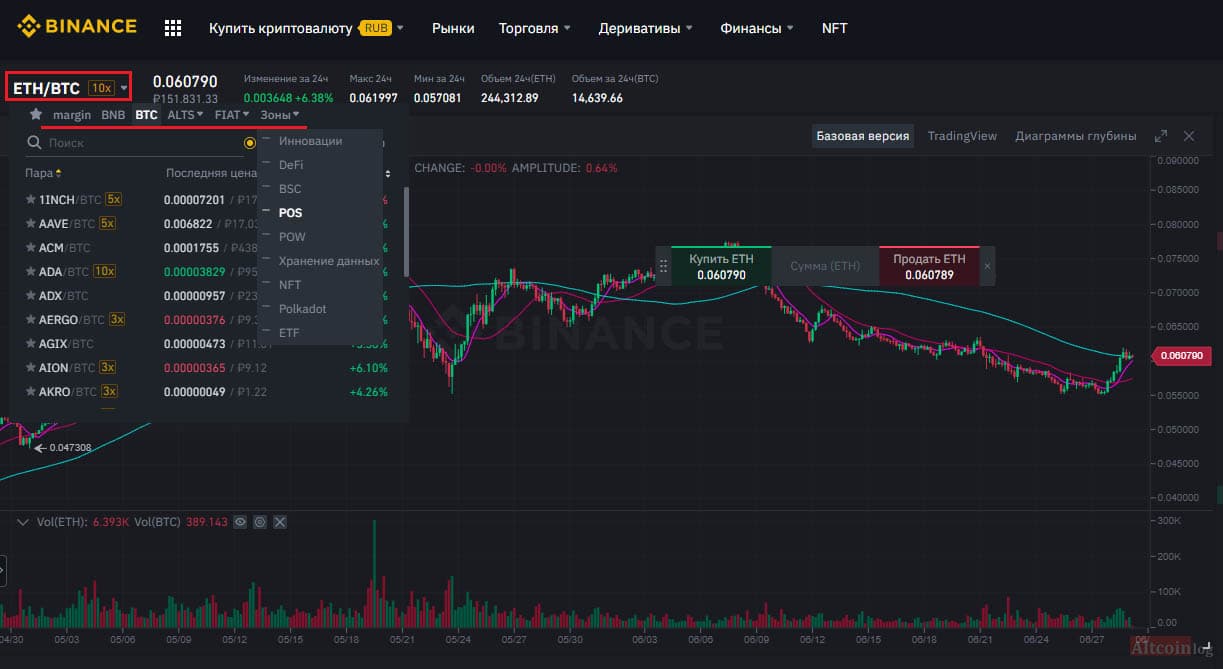Open the apps grid menu
1223x669 pixels.
173,28
